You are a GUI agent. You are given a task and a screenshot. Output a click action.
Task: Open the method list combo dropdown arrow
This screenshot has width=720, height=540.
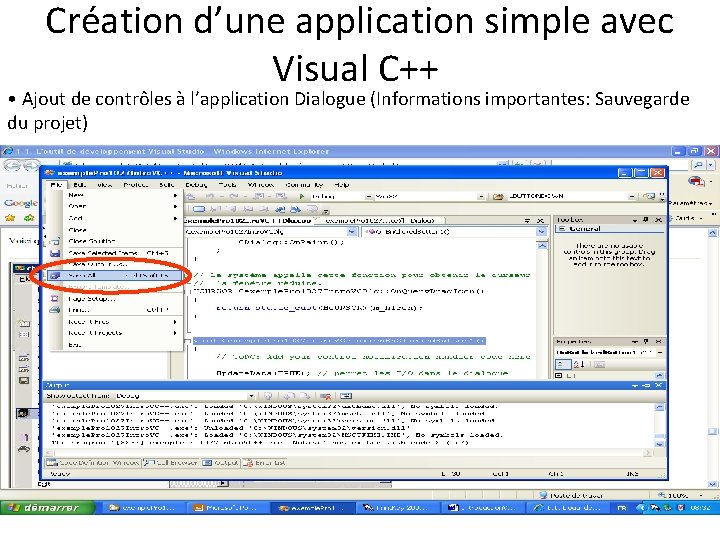click(541, 232)
